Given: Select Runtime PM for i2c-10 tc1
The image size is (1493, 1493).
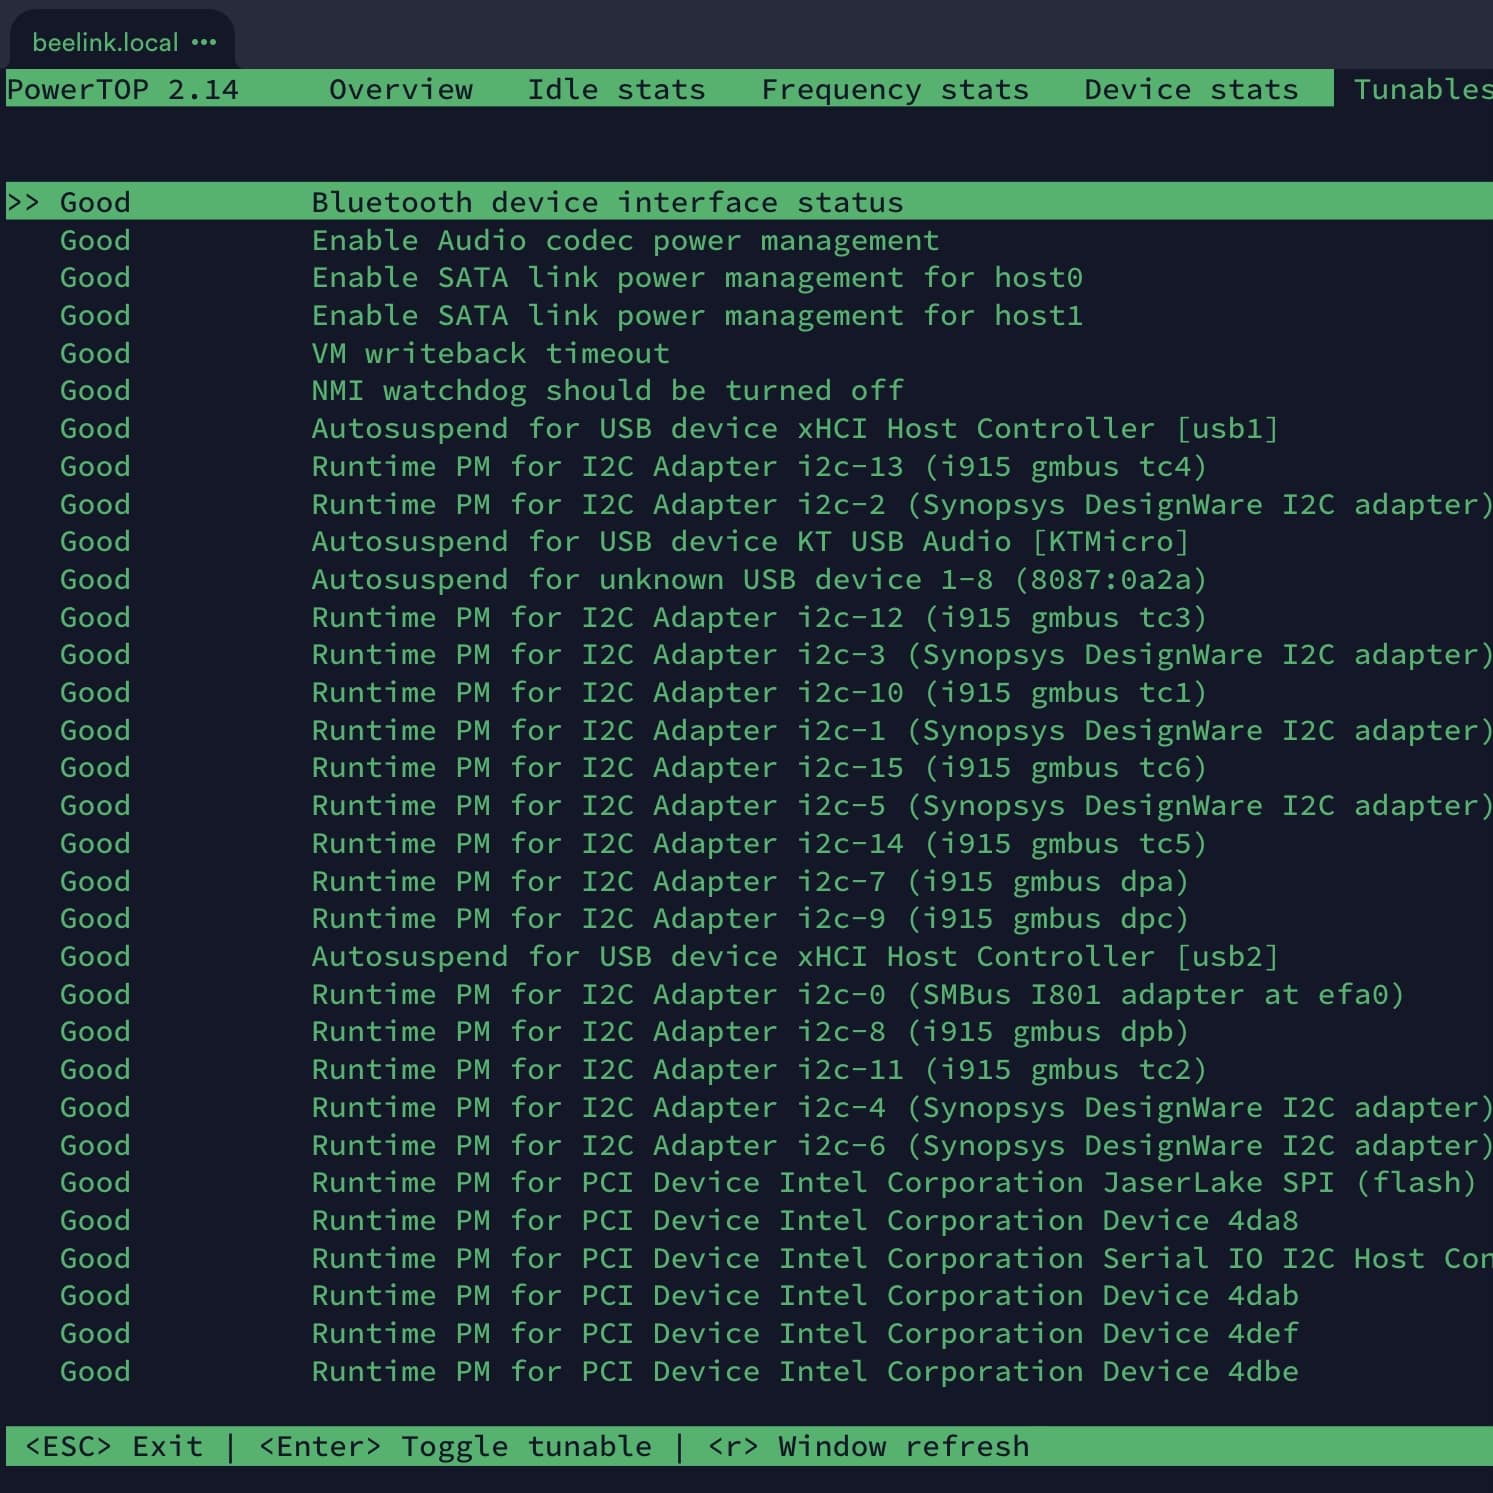Looking at the screenshot, I should pos(759,692).
